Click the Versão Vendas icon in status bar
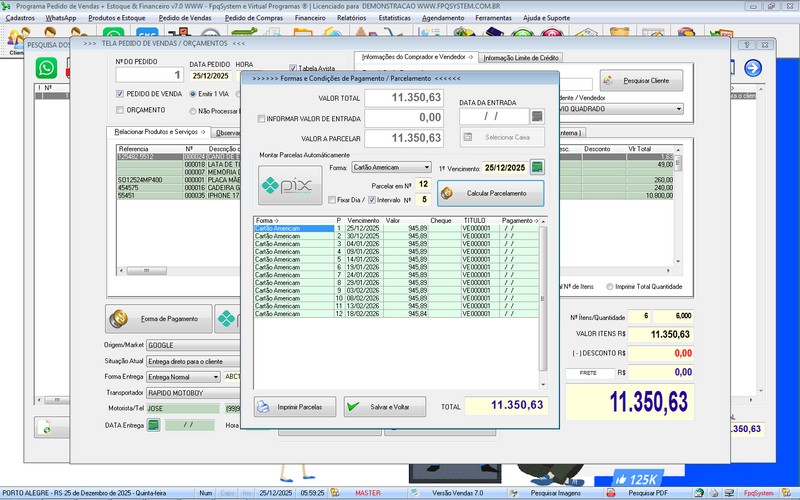 pyautogui.click(x=415, y=493)
